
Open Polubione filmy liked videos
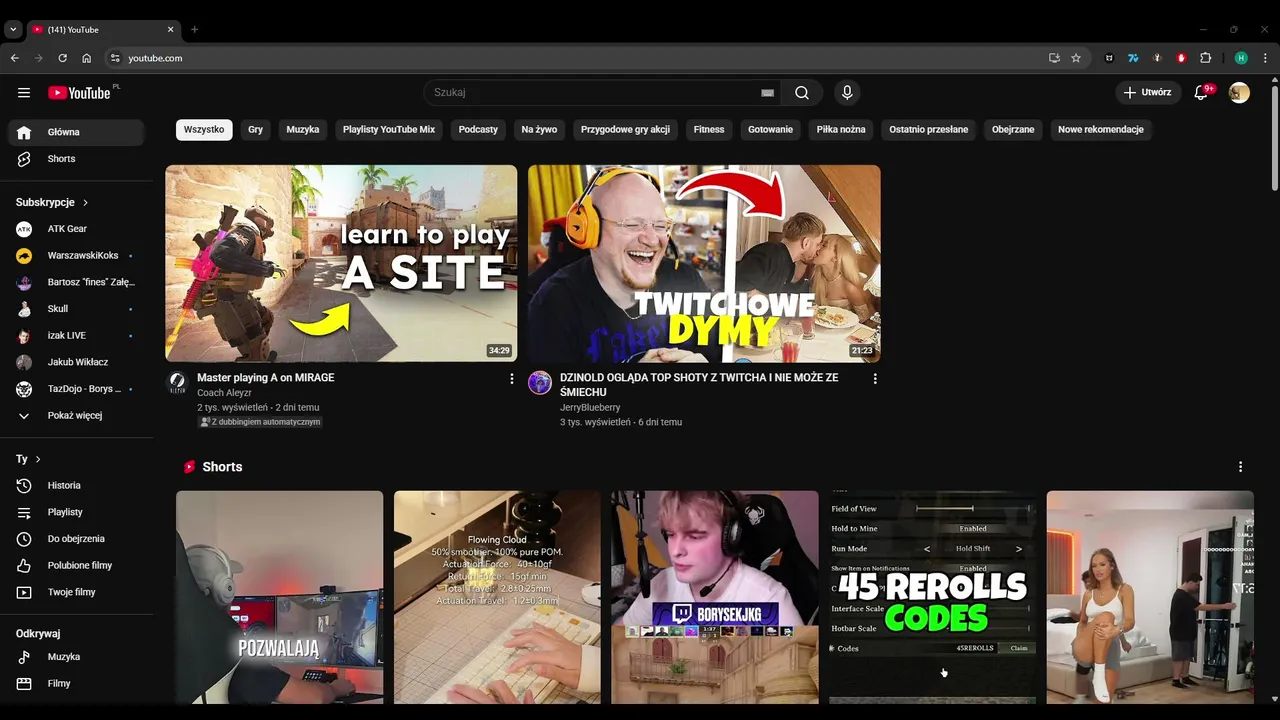pos(76,565)
